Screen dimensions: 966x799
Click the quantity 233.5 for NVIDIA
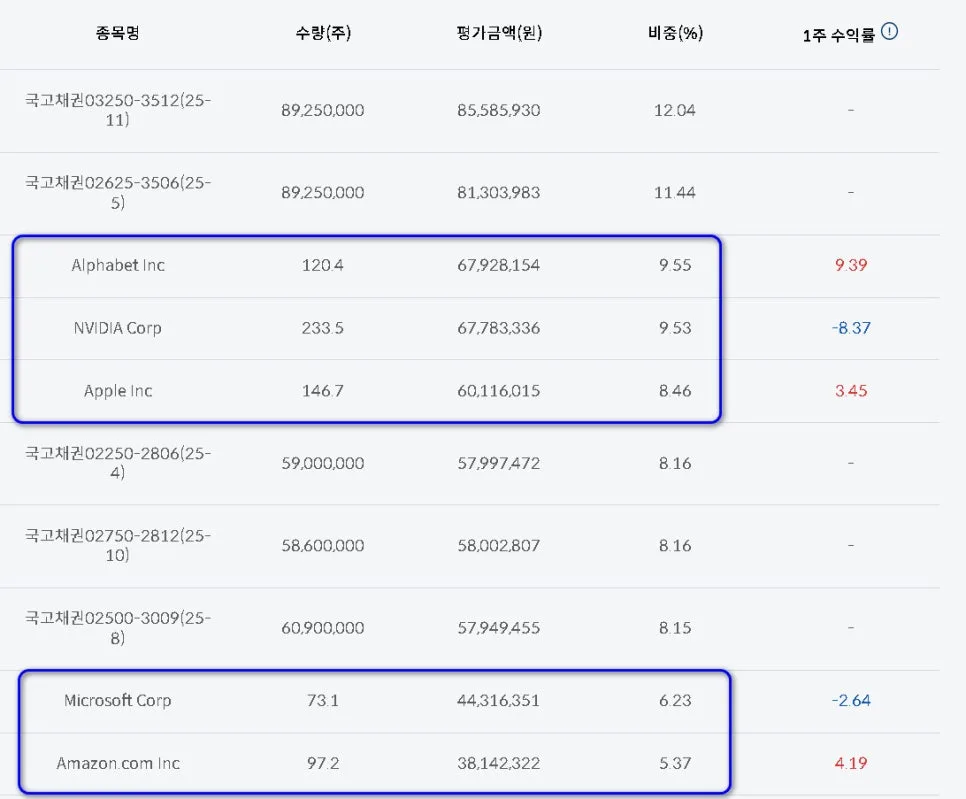(323, 328)
